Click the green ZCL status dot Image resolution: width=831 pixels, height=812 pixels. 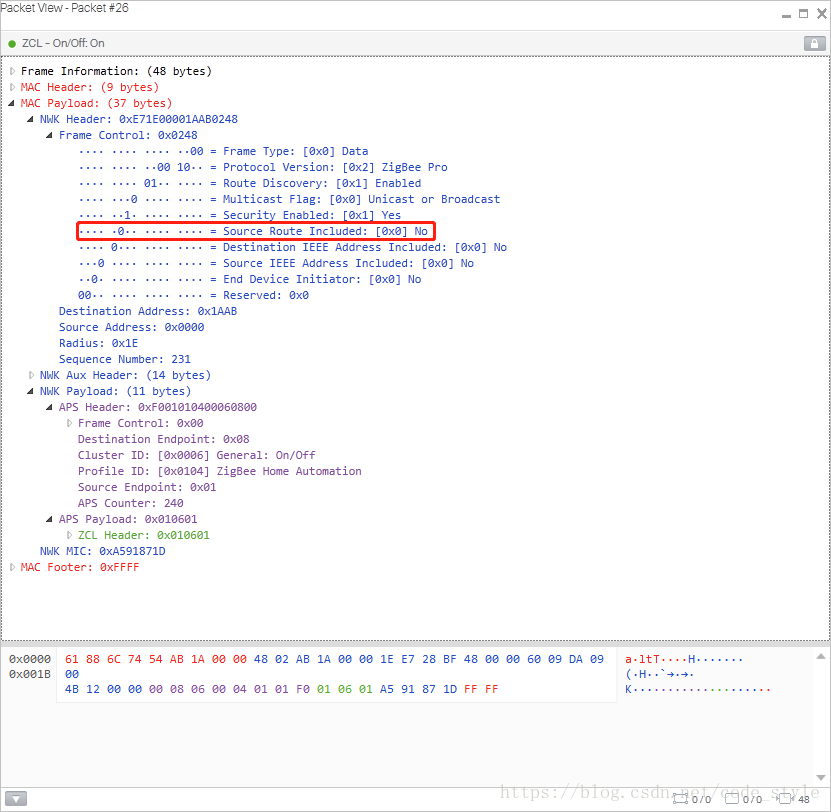coord(12,43)
